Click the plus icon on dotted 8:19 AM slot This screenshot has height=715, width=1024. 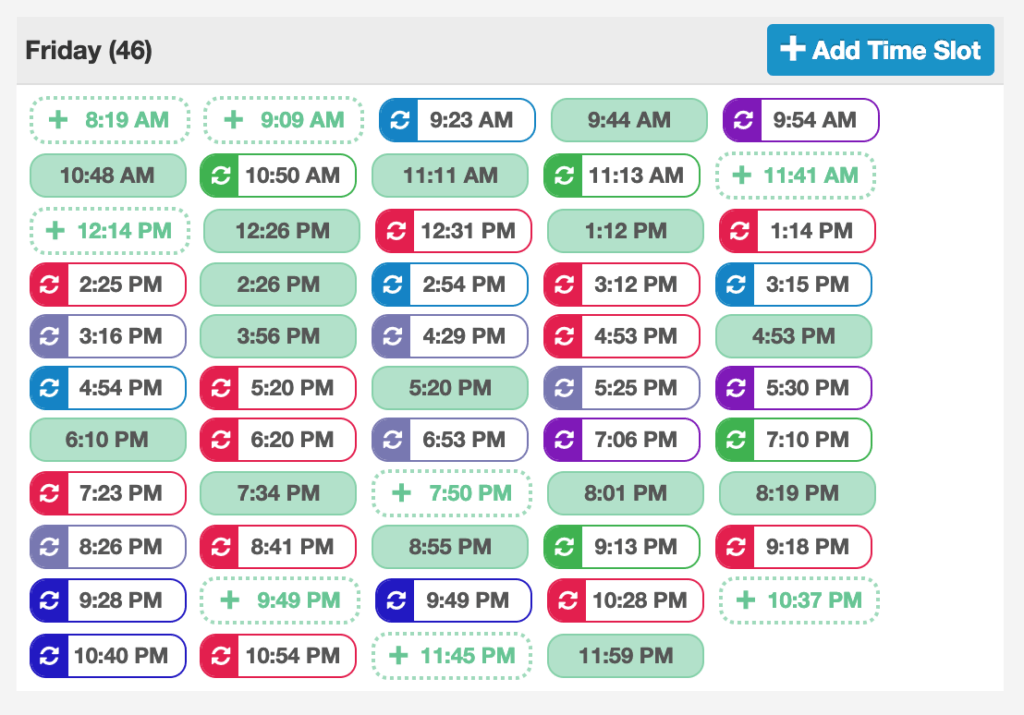tap(58, 120)
